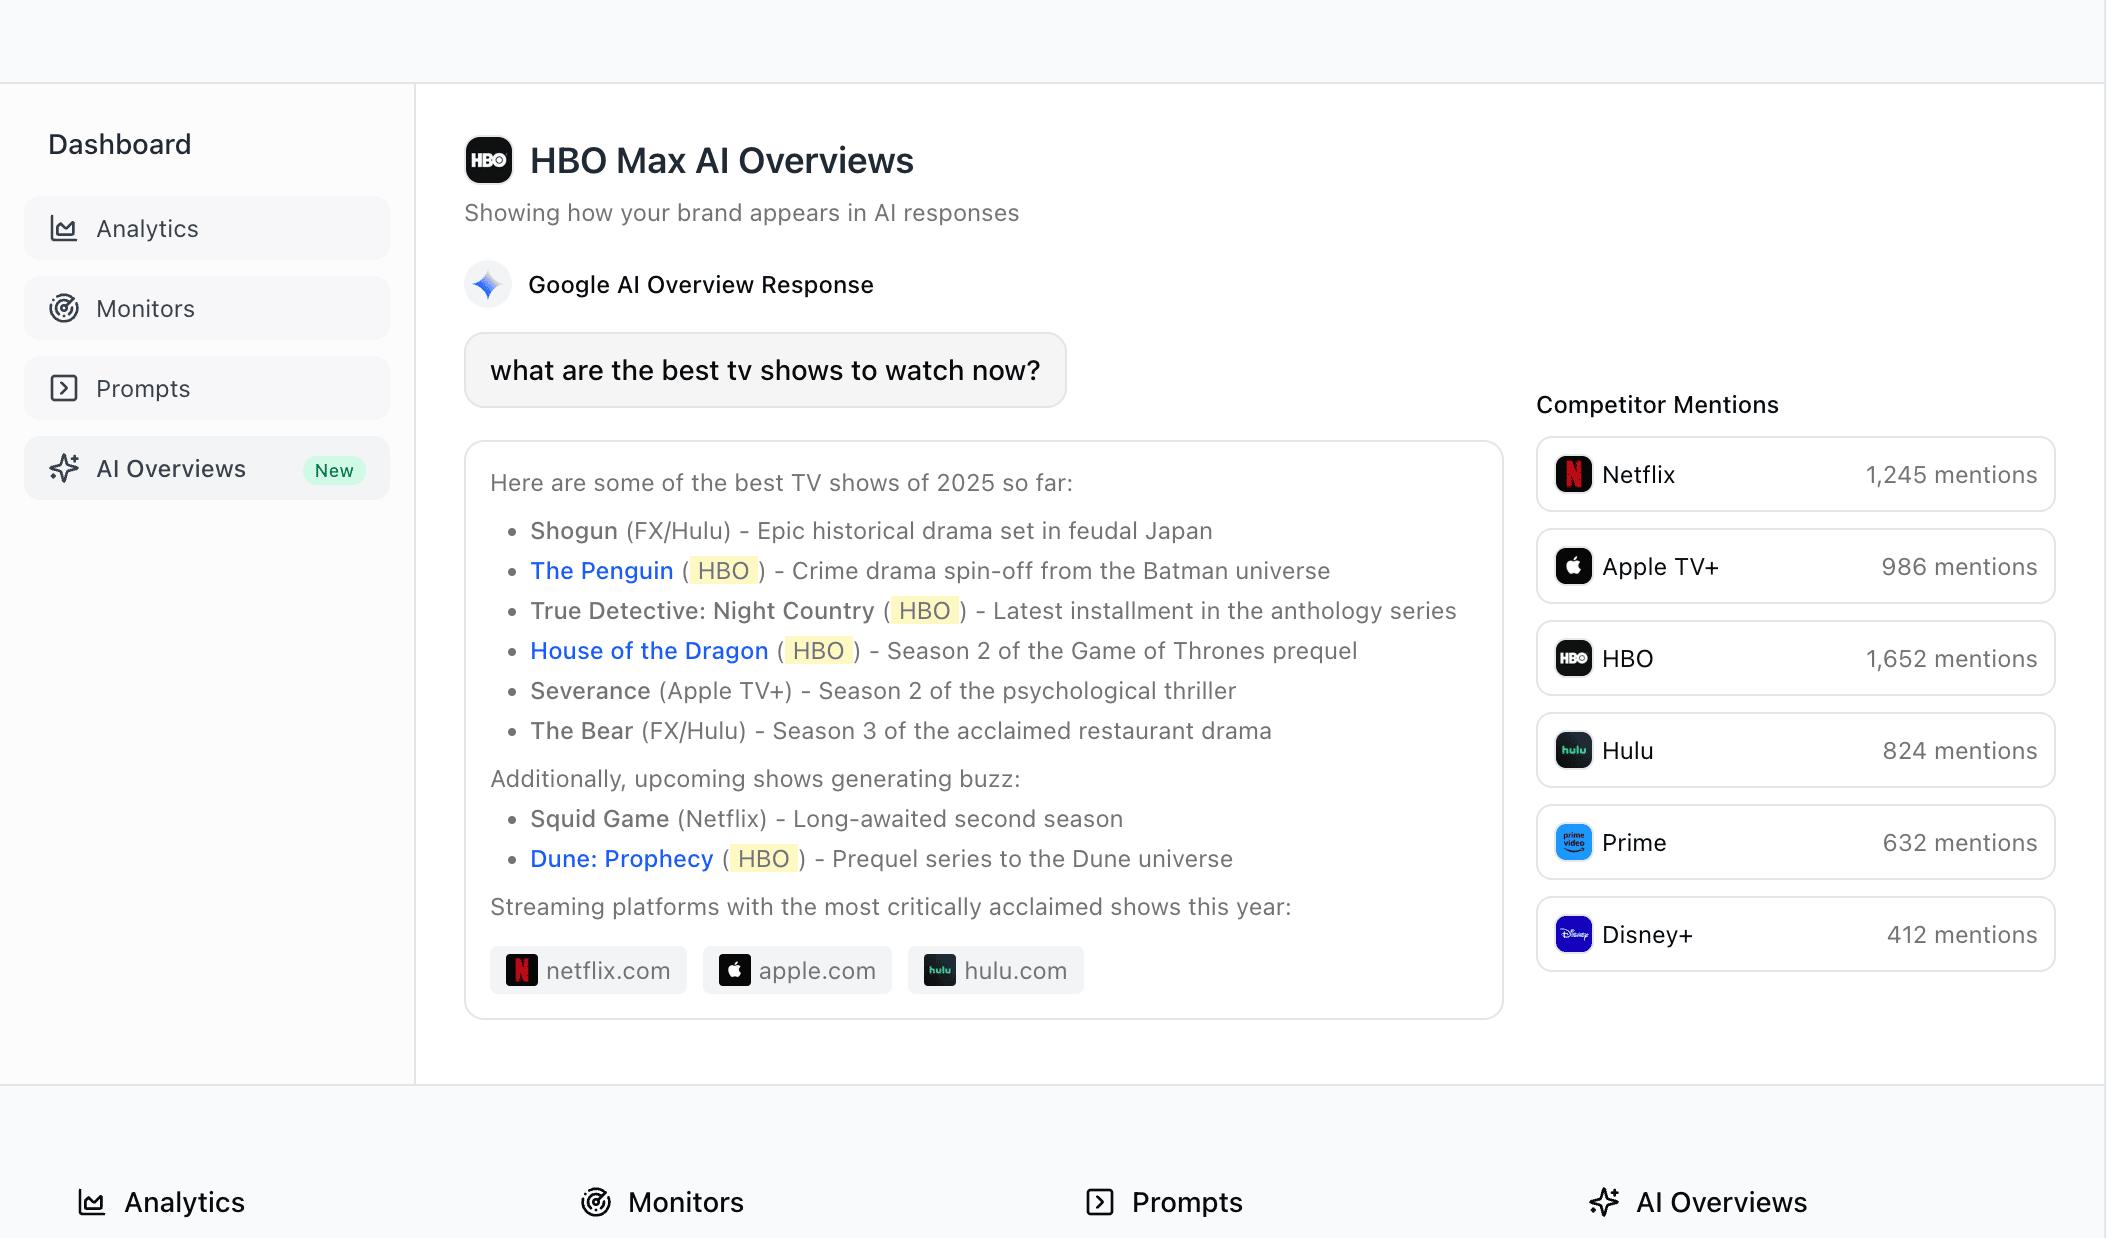Click the Google AI sparkle icon

[488, 285]
